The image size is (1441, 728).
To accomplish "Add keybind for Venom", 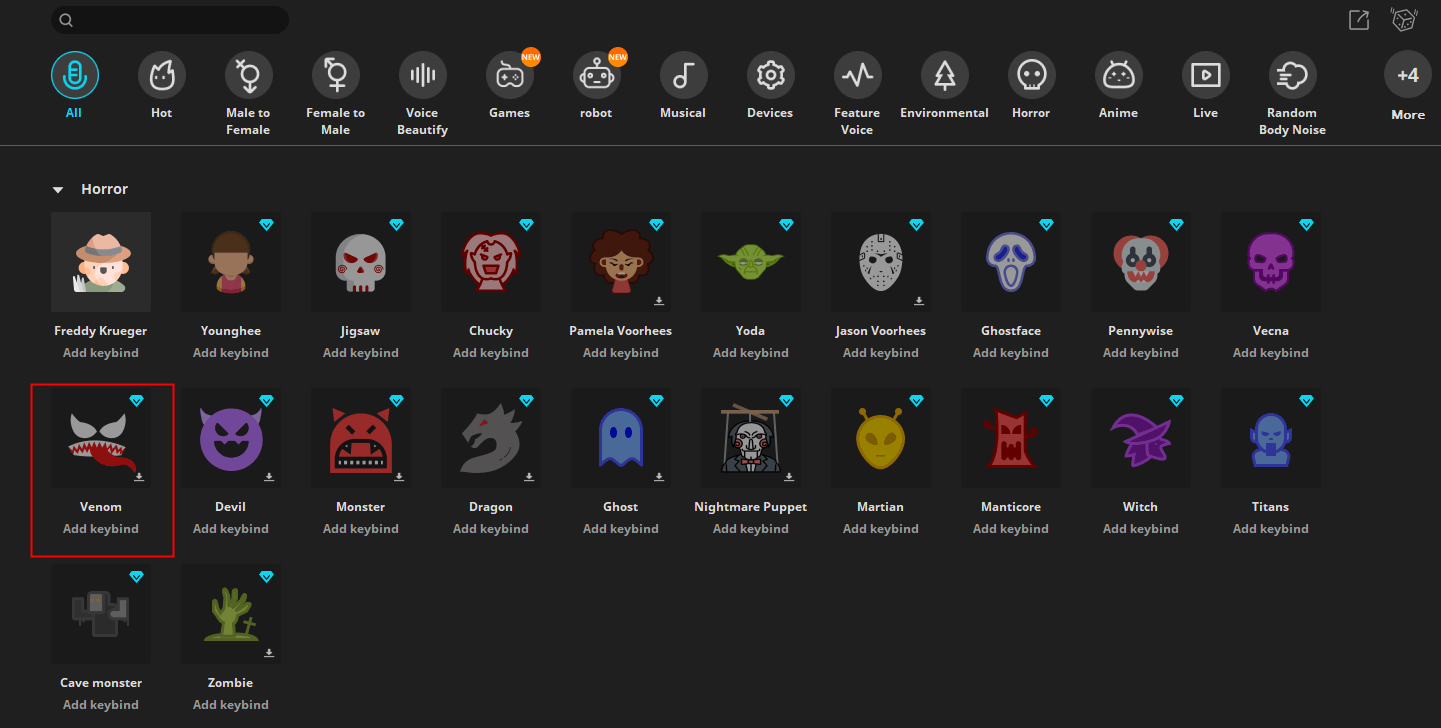I will click(101, 529).
